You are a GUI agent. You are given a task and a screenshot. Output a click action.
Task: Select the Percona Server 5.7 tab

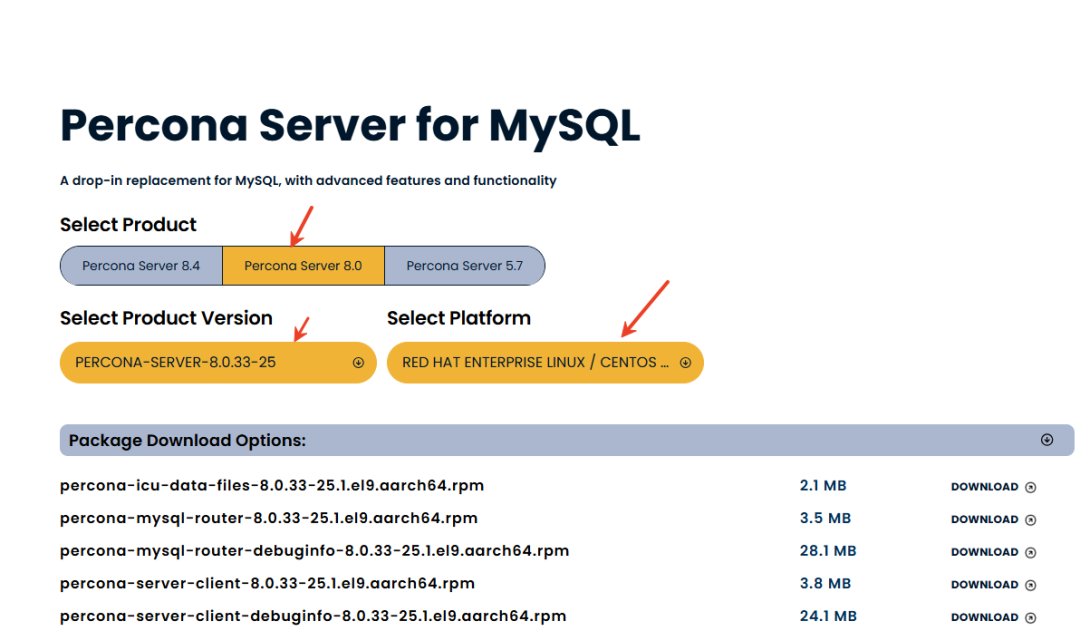tap(465, 266)
